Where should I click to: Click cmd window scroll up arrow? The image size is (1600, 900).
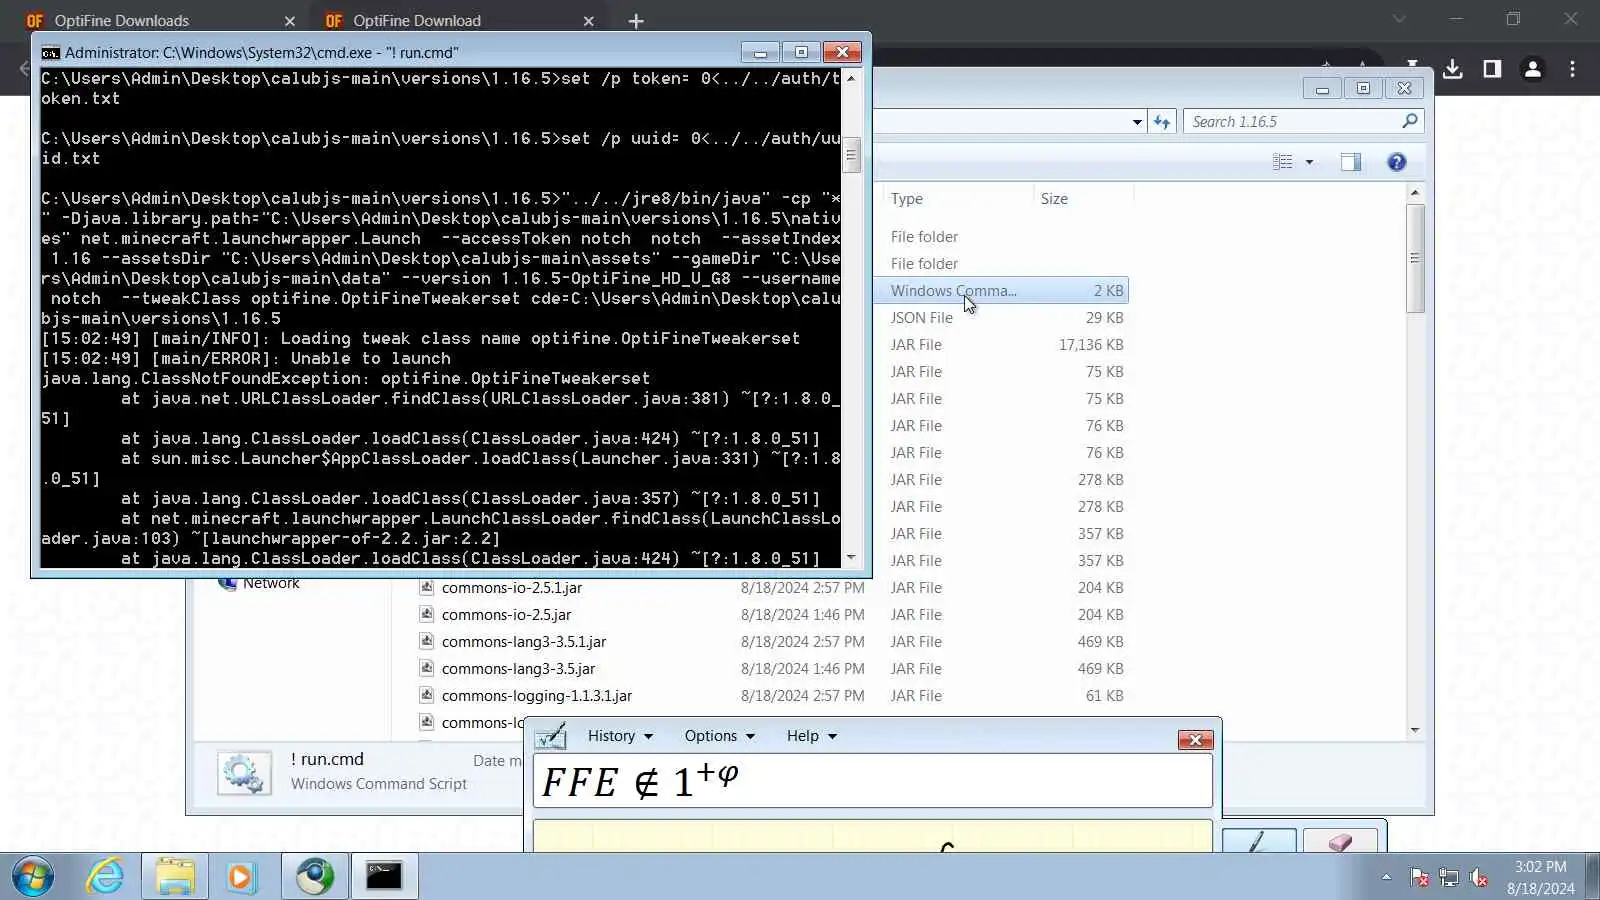[x=851, y=78]
